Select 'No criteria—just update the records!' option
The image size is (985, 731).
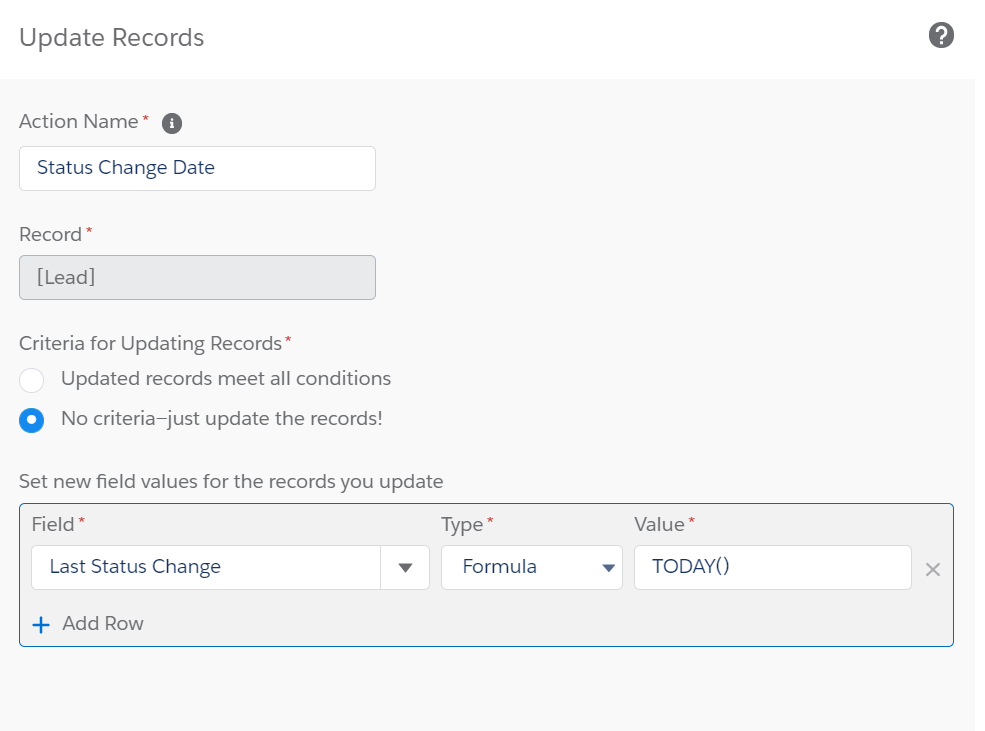coord(31,420)
